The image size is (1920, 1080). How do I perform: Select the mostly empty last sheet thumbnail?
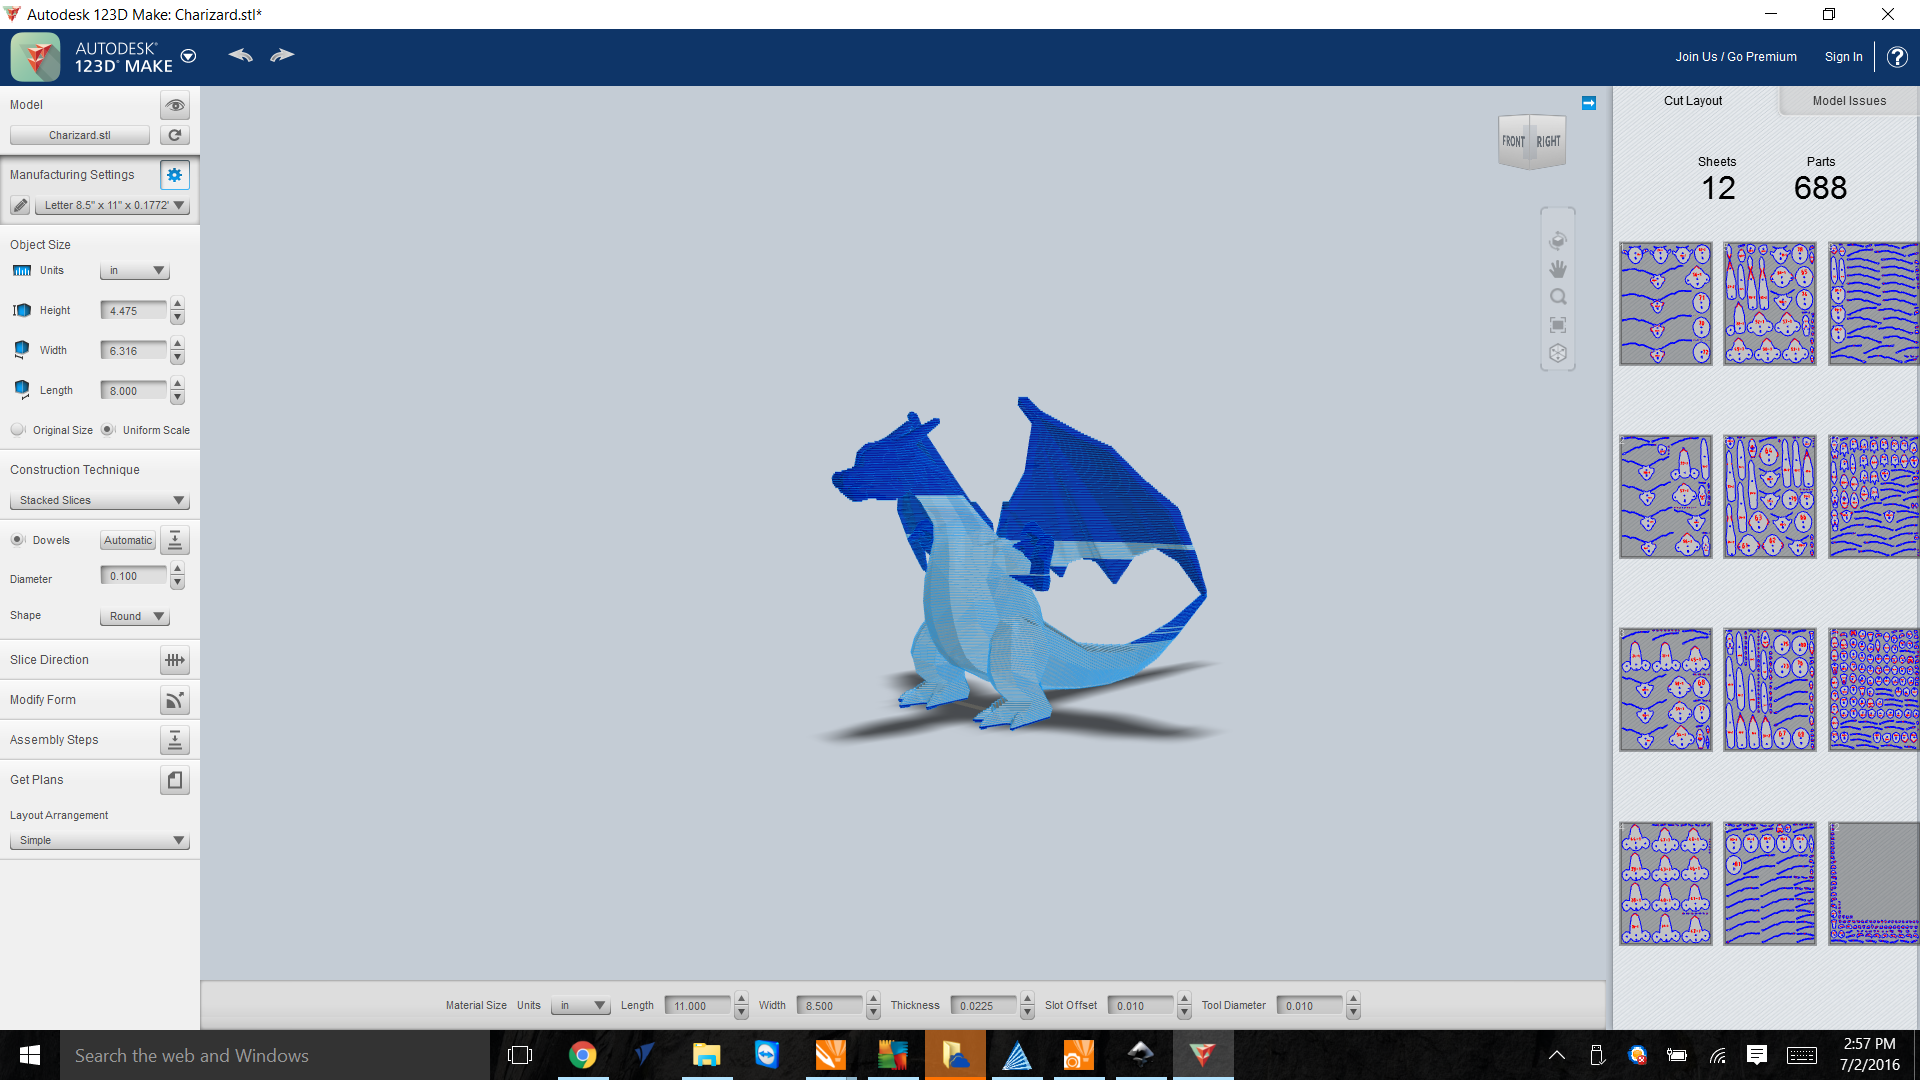point(1874,884)
